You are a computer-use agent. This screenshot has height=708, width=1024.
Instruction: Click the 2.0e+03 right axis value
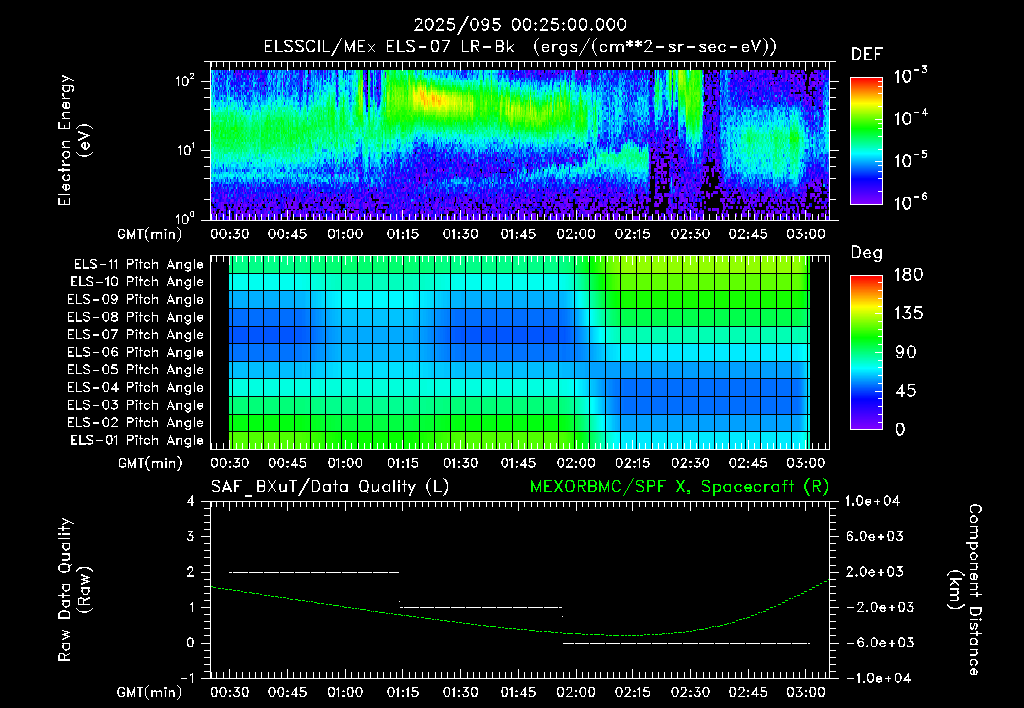tap(875, 572)
